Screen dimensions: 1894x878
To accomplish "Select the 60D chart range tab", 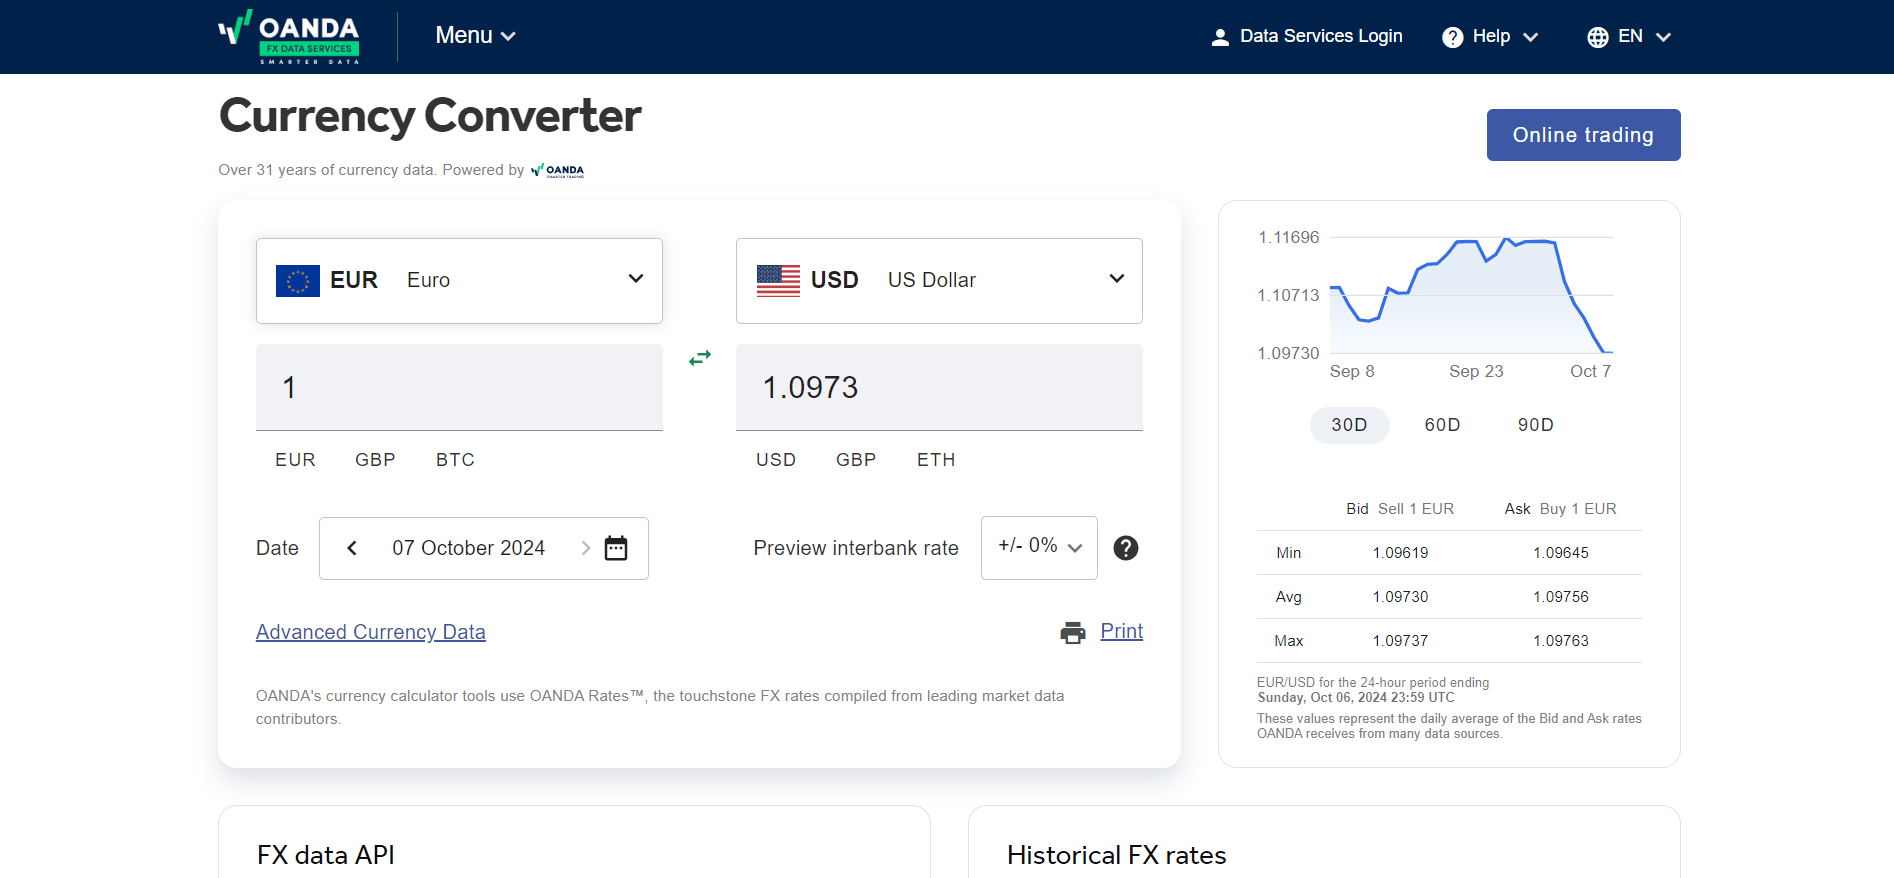I will coord(1442,425).
